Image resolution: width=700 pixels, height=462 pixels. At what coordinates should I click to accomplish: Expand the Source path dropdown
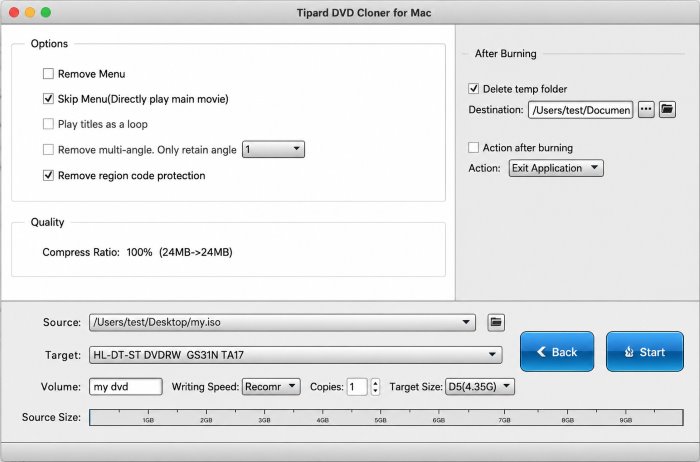(x=282, y=322)
